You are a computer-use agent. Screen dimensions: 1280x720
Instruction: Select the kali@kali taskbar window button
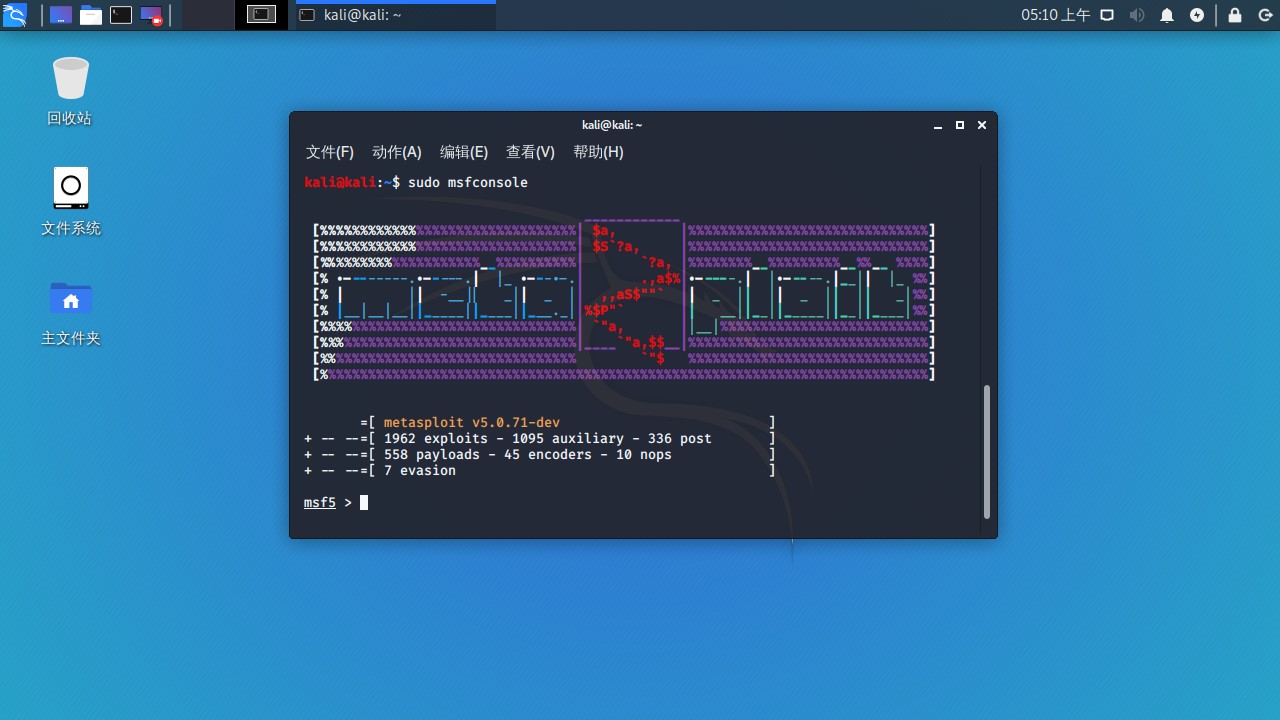[x=396, y=15]
